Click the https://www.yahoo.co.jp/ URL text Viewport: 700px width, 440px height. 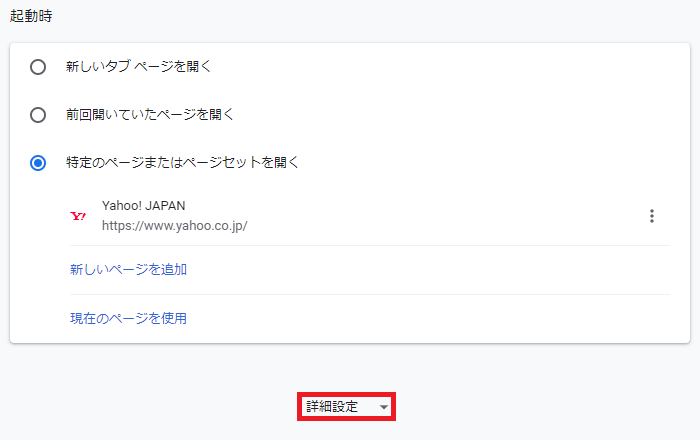(x=175, y=226)
